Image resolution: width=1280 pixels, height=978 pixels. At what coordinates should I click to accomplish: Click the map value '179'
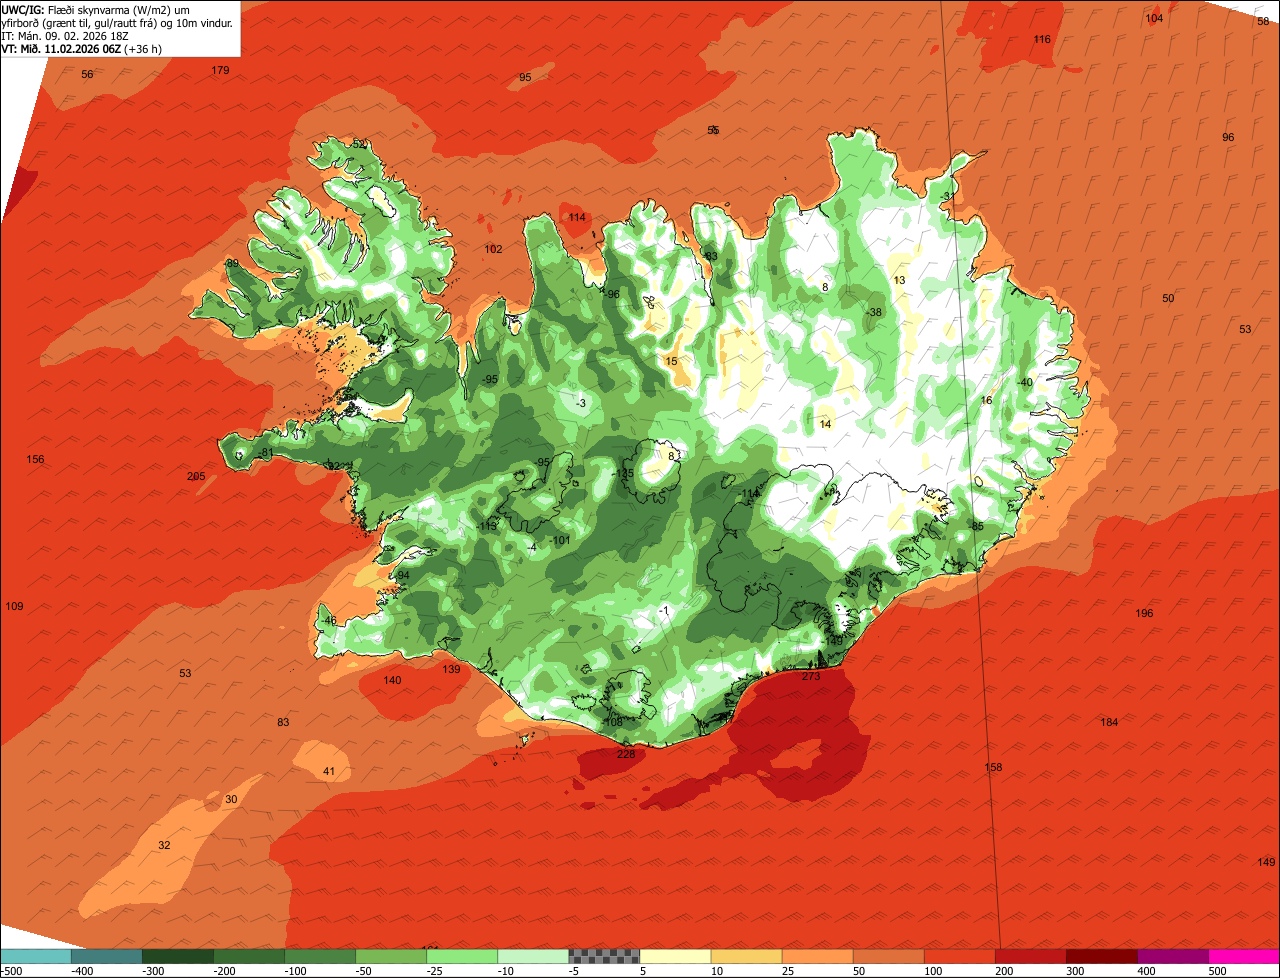coord(220,70)
